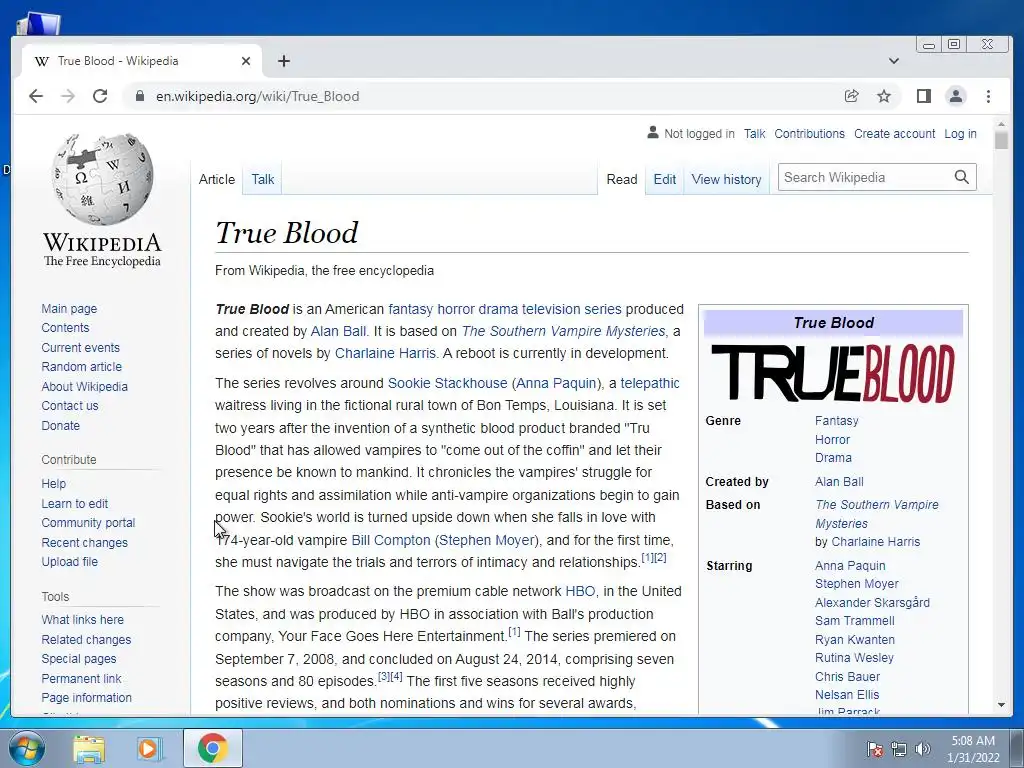Image resolution: width=1024 pixels, height=768 pixels.
Task: Open the user Talk link at top
Action: (x=754, y=133)
